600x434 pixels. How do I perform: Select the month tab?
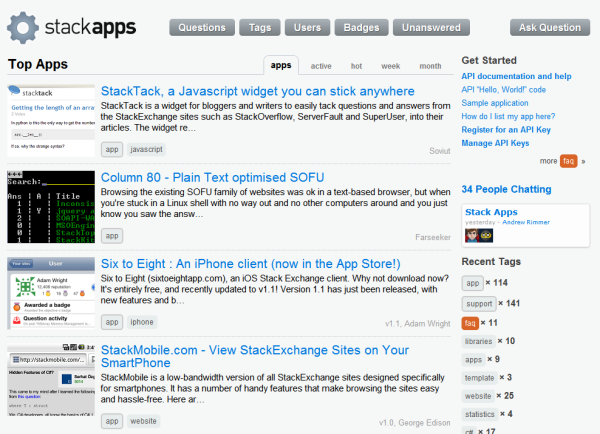click(x=430, y=66)
